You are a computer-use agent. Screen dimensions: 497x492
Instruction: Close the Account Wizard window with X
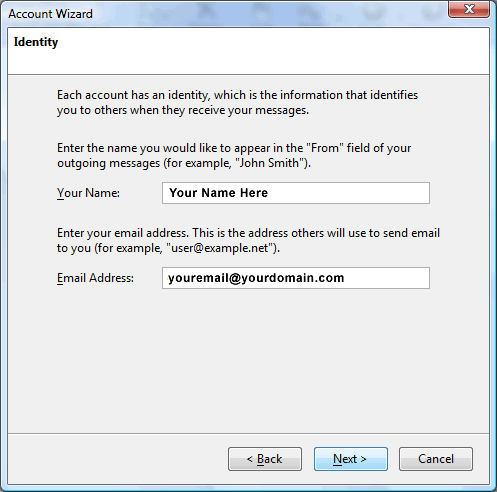469,9
